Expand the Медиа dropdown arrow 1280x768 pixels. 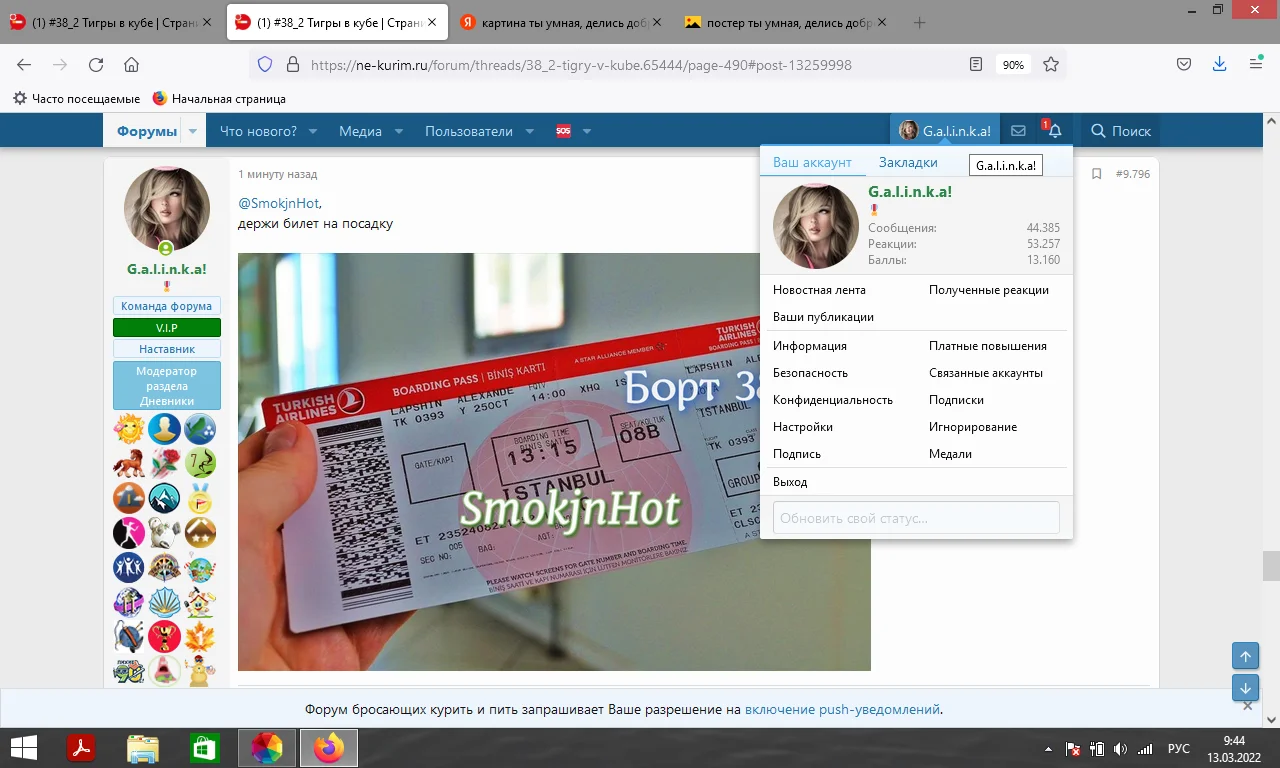pos(398,131)
